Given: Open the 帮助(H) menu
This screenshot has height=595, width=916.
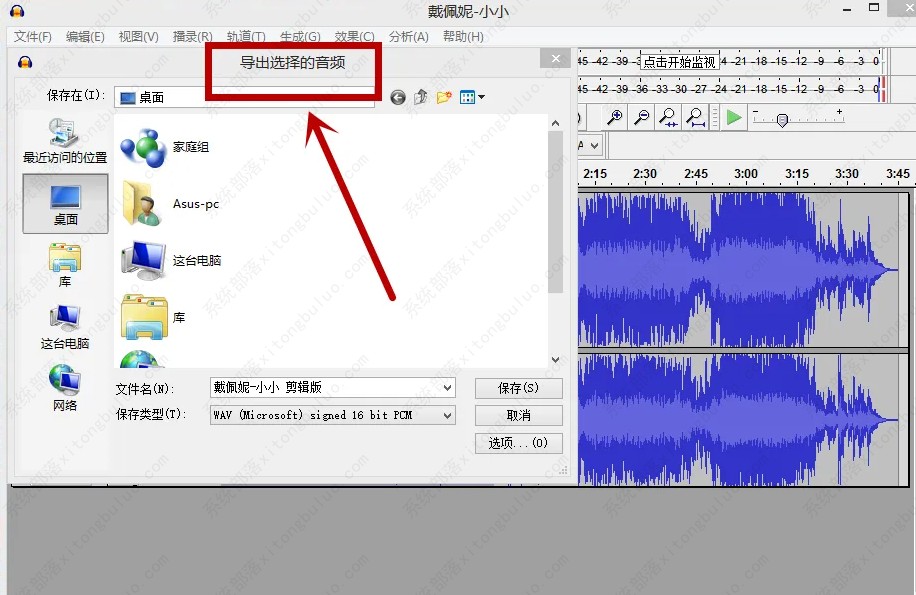Looking at the screenshot, I should (x=463, y=37).
